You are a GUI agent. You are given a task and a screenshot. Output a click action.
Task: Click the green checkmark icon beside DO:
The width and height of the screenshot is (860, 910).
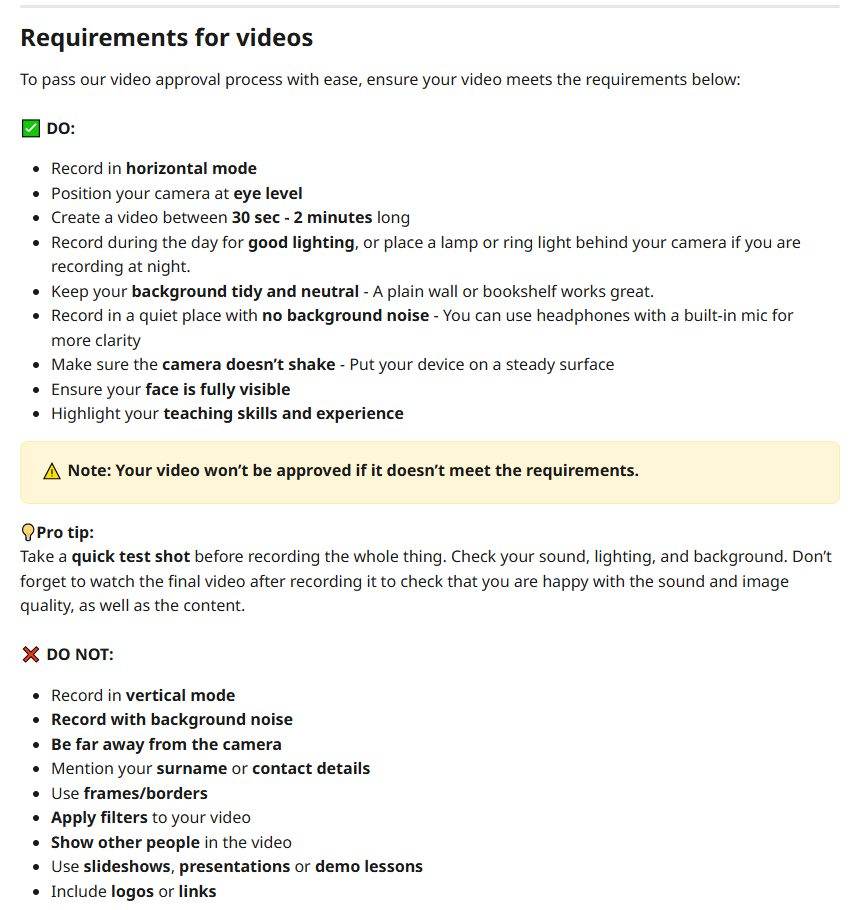[x=31, y=128]
